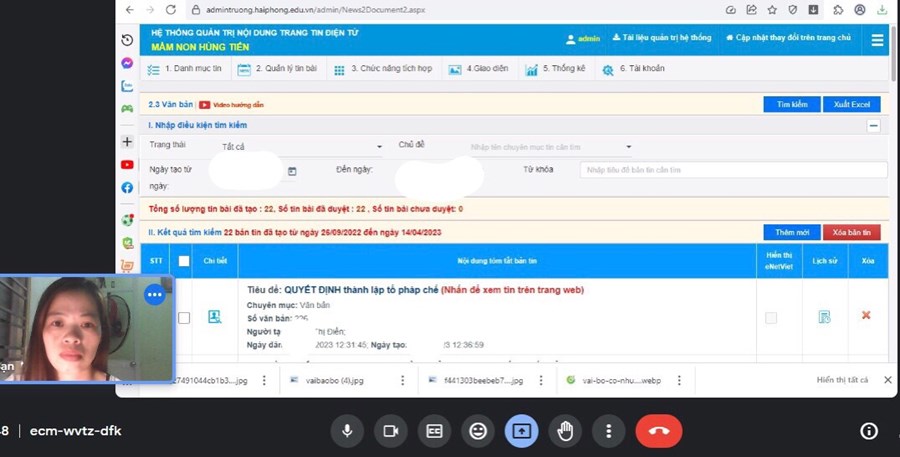Delete the document with the red X
Screen dimensions: 900x457
pyautogui.click(x=866, y=315)
